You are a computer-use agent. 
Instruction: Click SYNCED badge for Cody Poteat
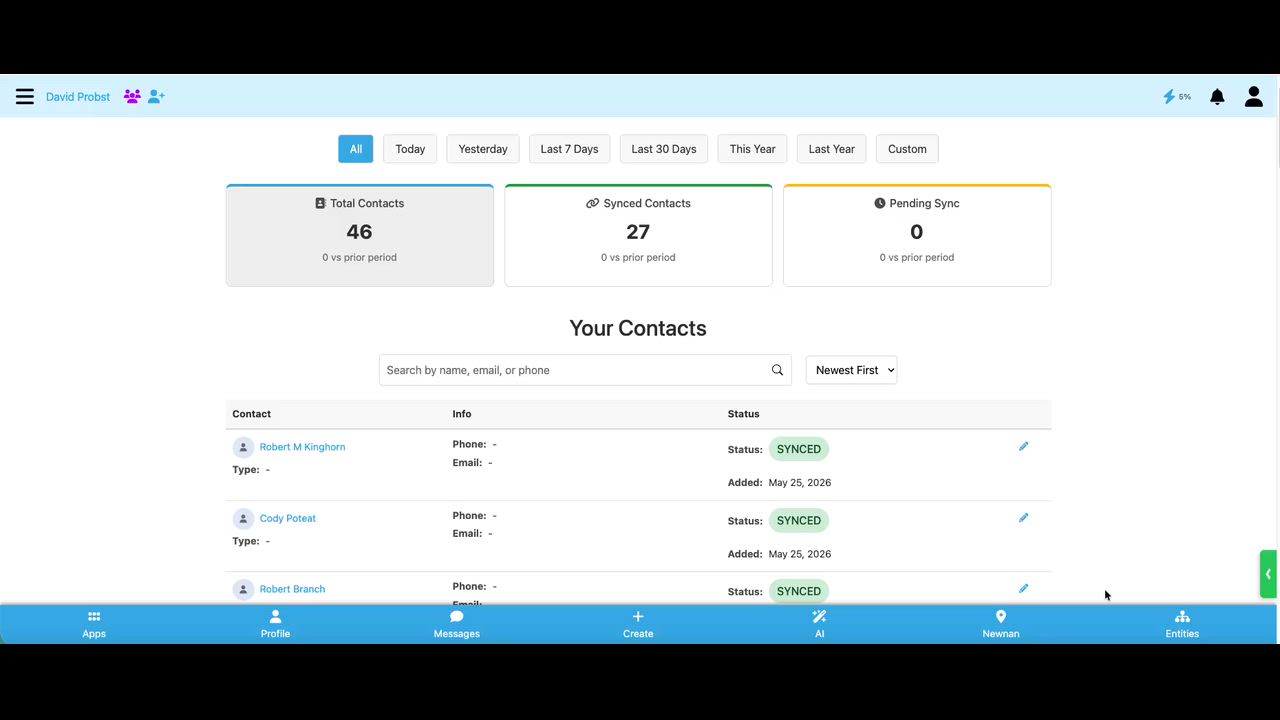tap(799, 520)
